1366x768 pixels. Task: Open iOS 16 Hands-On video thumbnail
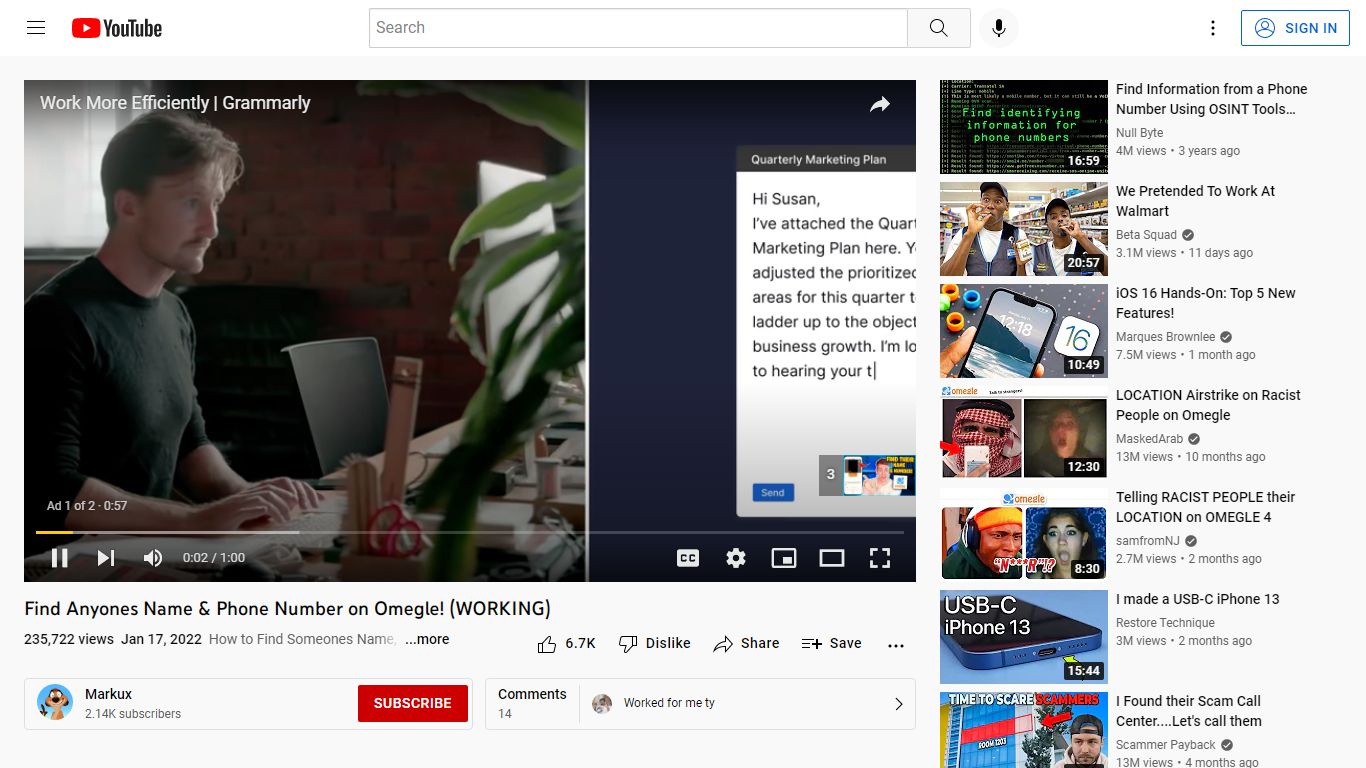[1024, 331]
